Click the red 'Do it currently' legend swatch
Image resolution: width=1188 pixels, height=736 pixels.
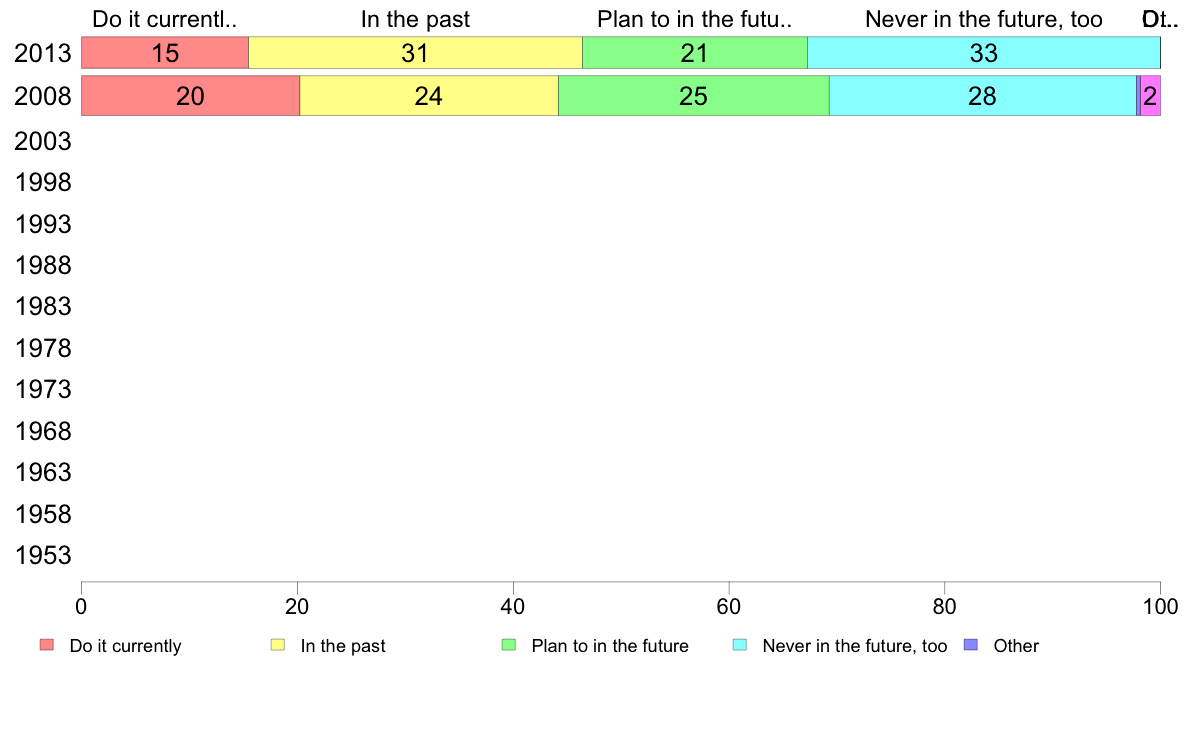[47, 645]
